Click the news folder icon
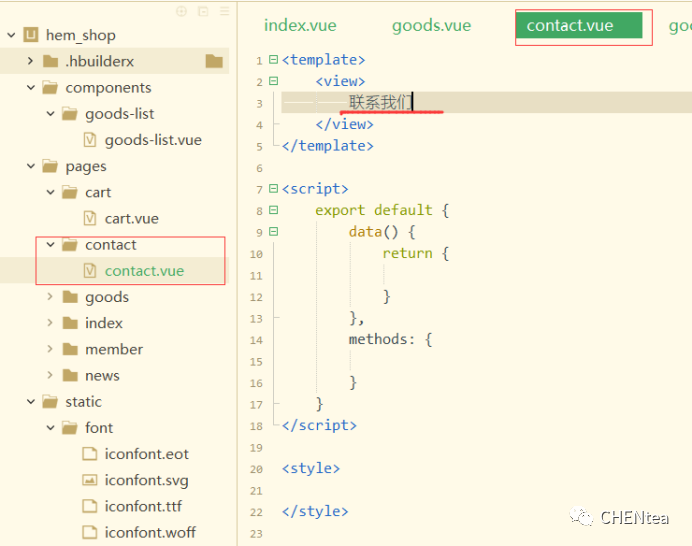 click(70, 375)
